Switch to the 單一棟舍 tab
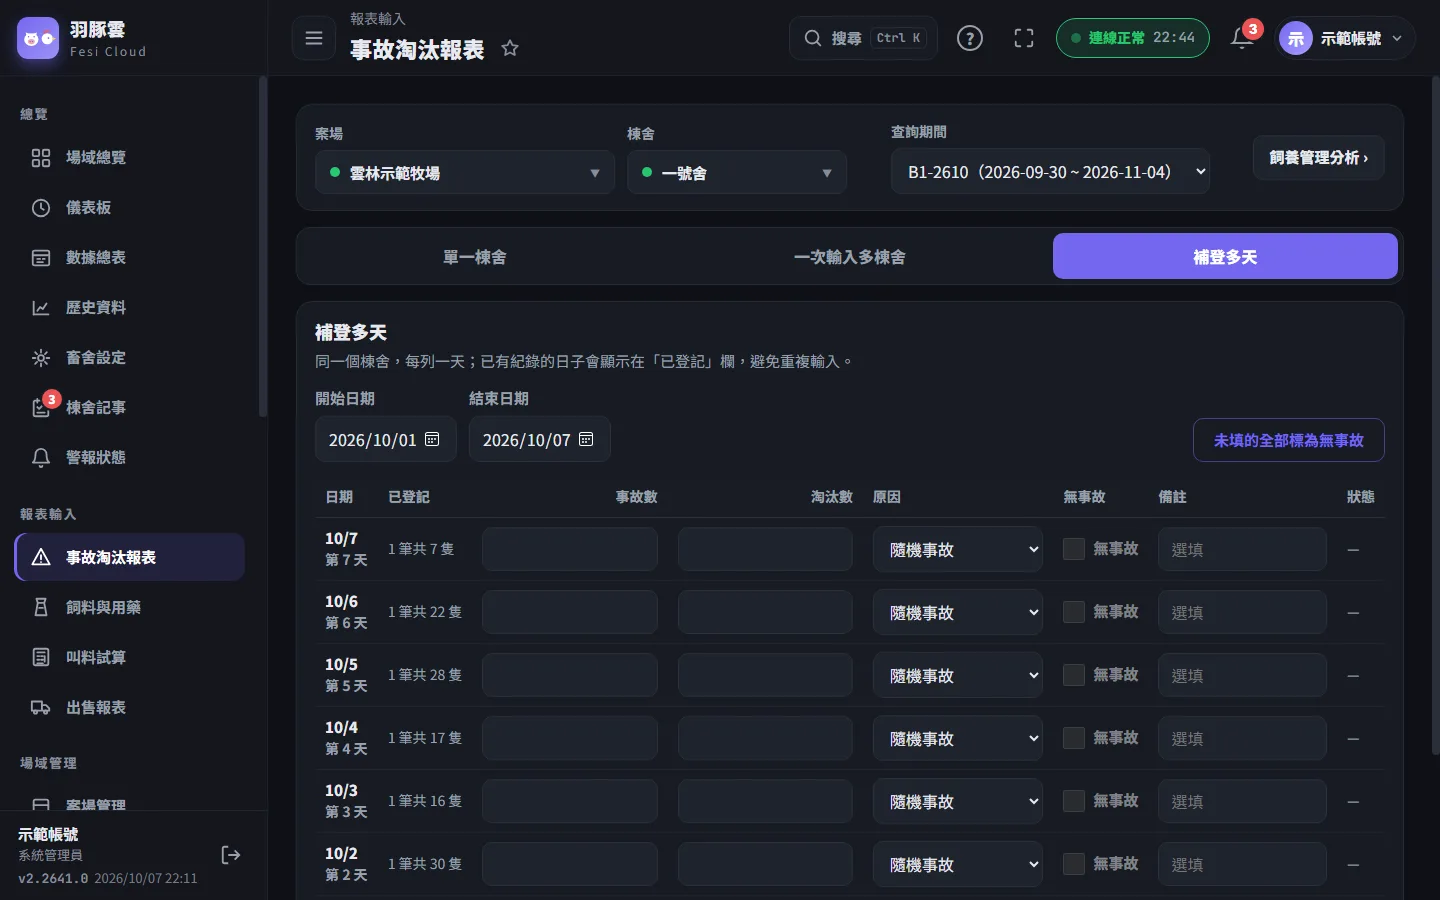 (475, 256)
